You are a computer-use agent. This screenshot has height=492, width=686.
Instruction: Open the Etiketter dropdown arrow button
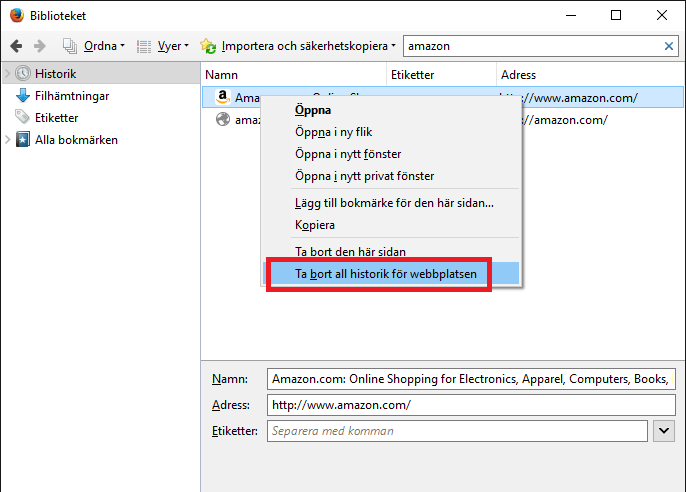tap(664, 431)
